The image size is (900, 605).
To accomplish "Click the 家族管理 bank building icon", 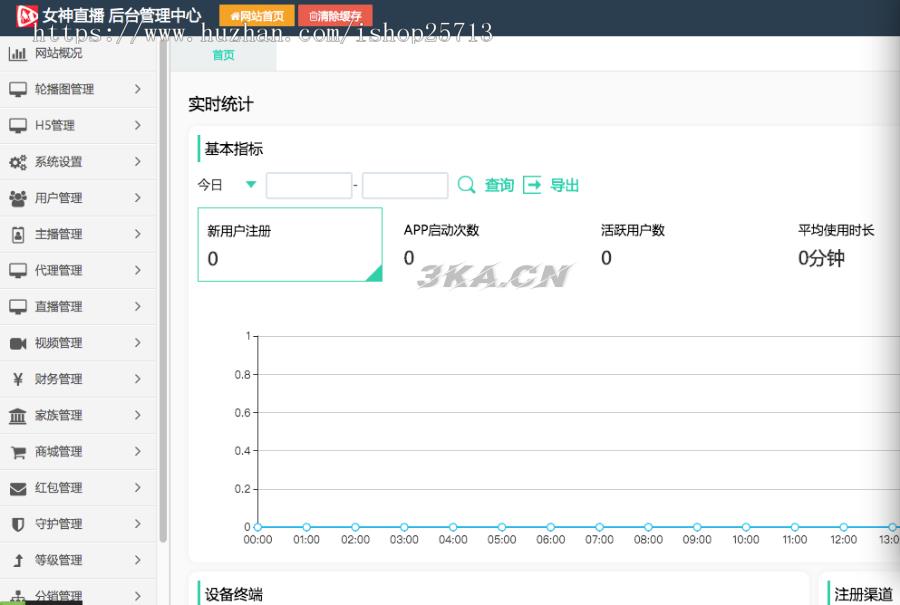I will (17, 416).
